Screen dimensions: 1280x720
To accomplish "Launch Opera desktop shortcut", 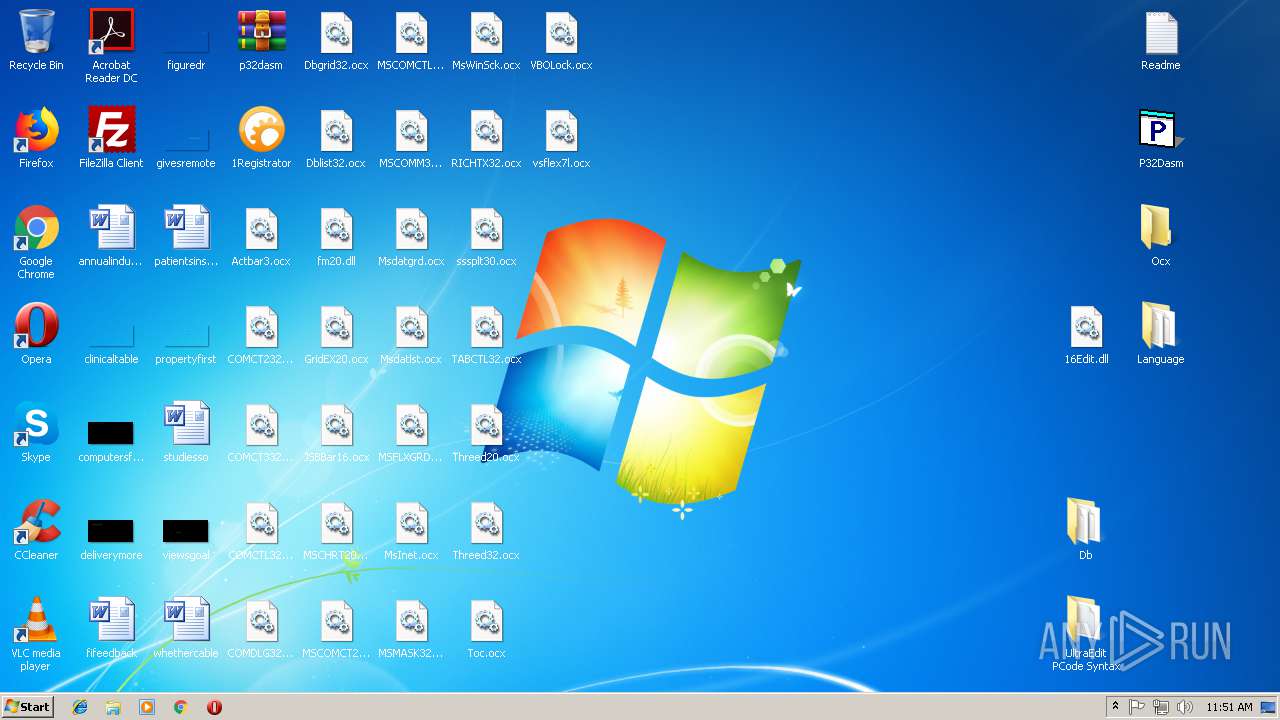I will tap(36, 327).
